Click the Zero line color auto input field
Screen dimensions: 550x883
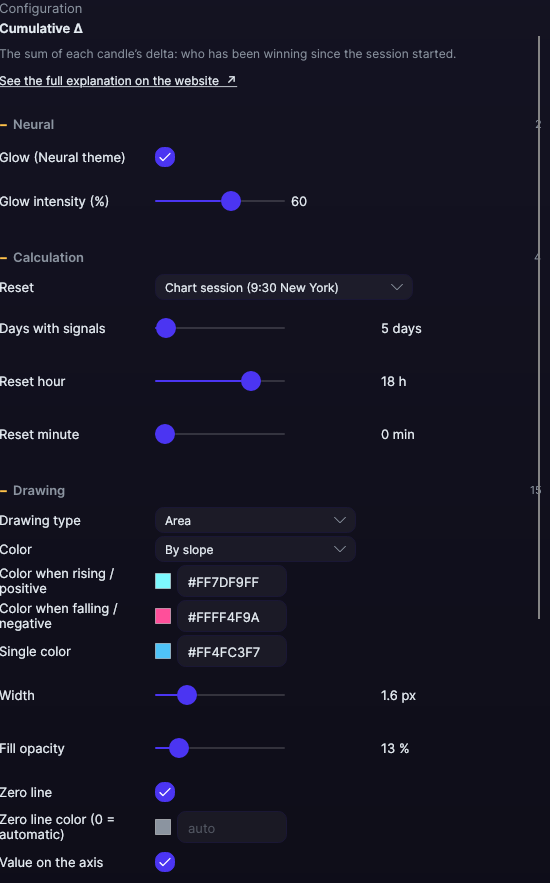coord(232,827)
